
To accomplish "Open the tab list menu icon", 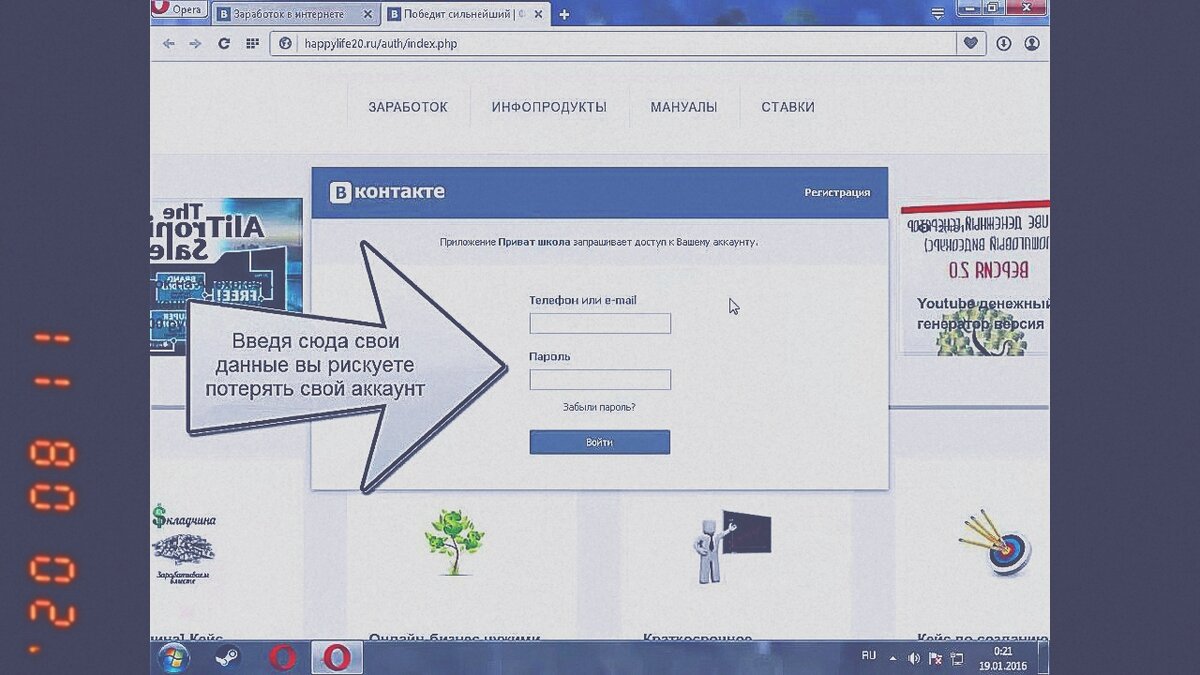I will point(938,13).
